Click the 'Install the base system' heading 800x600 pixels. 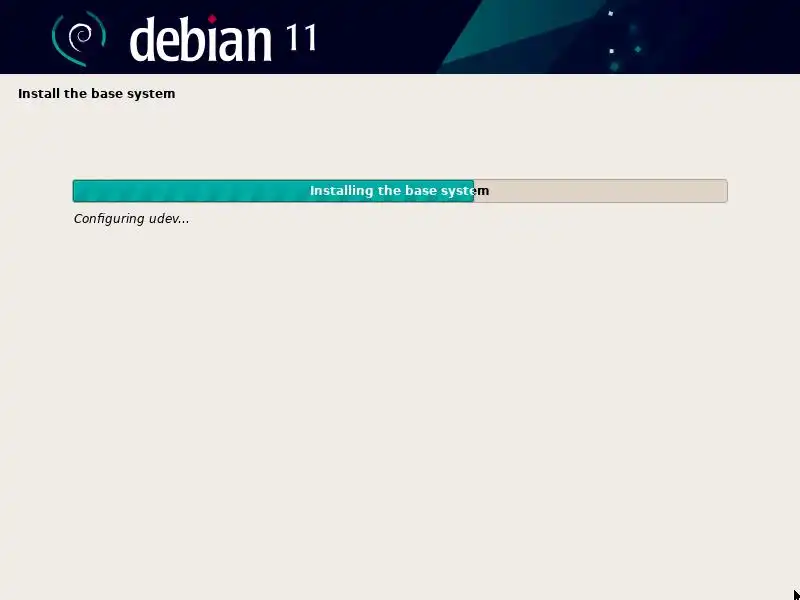(x=96, y=94)
